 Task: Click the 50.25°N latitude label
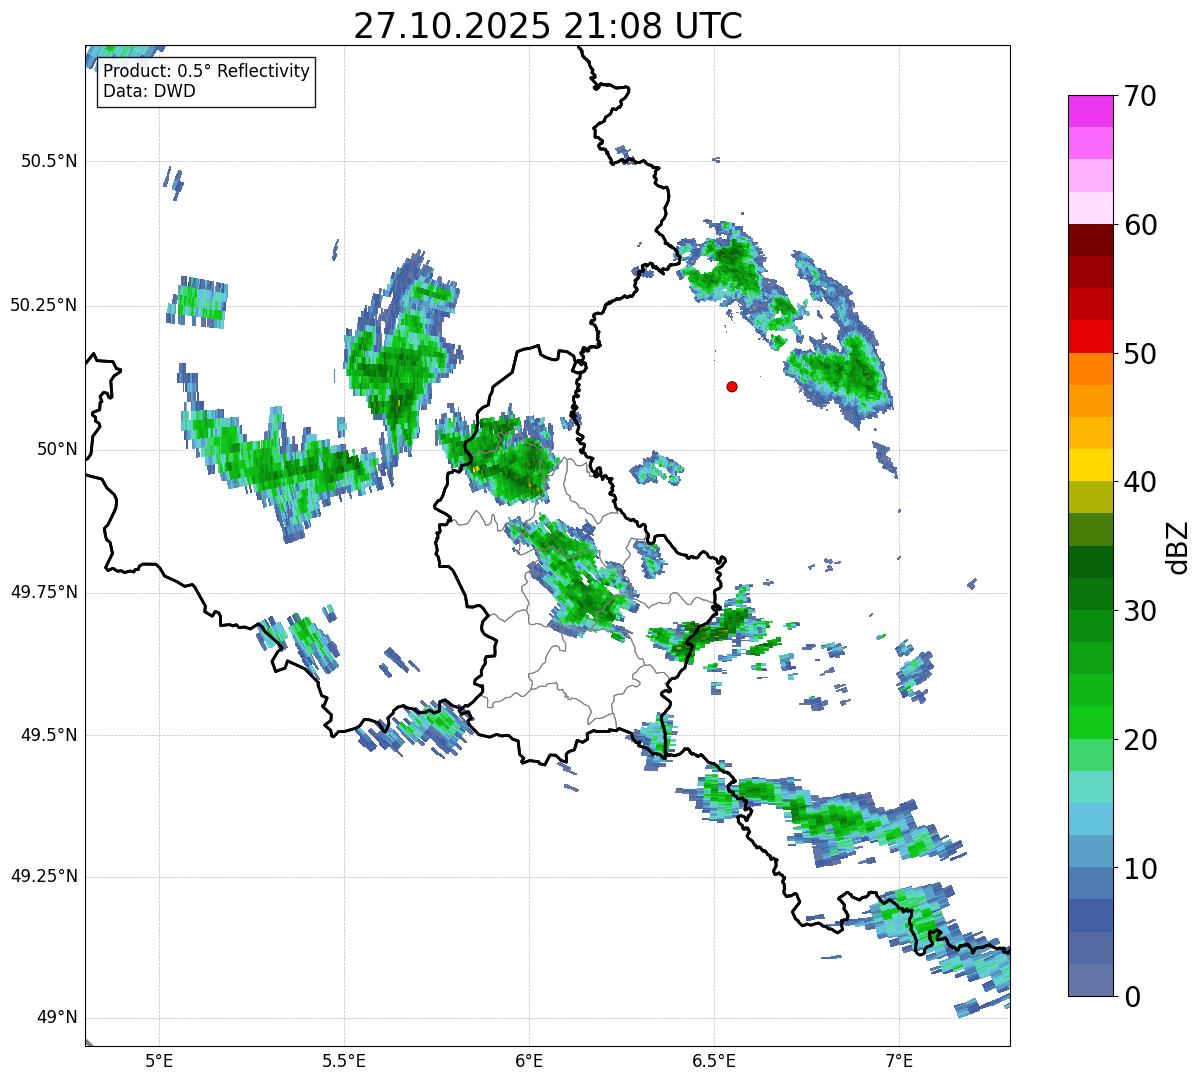tap(44, 305)
